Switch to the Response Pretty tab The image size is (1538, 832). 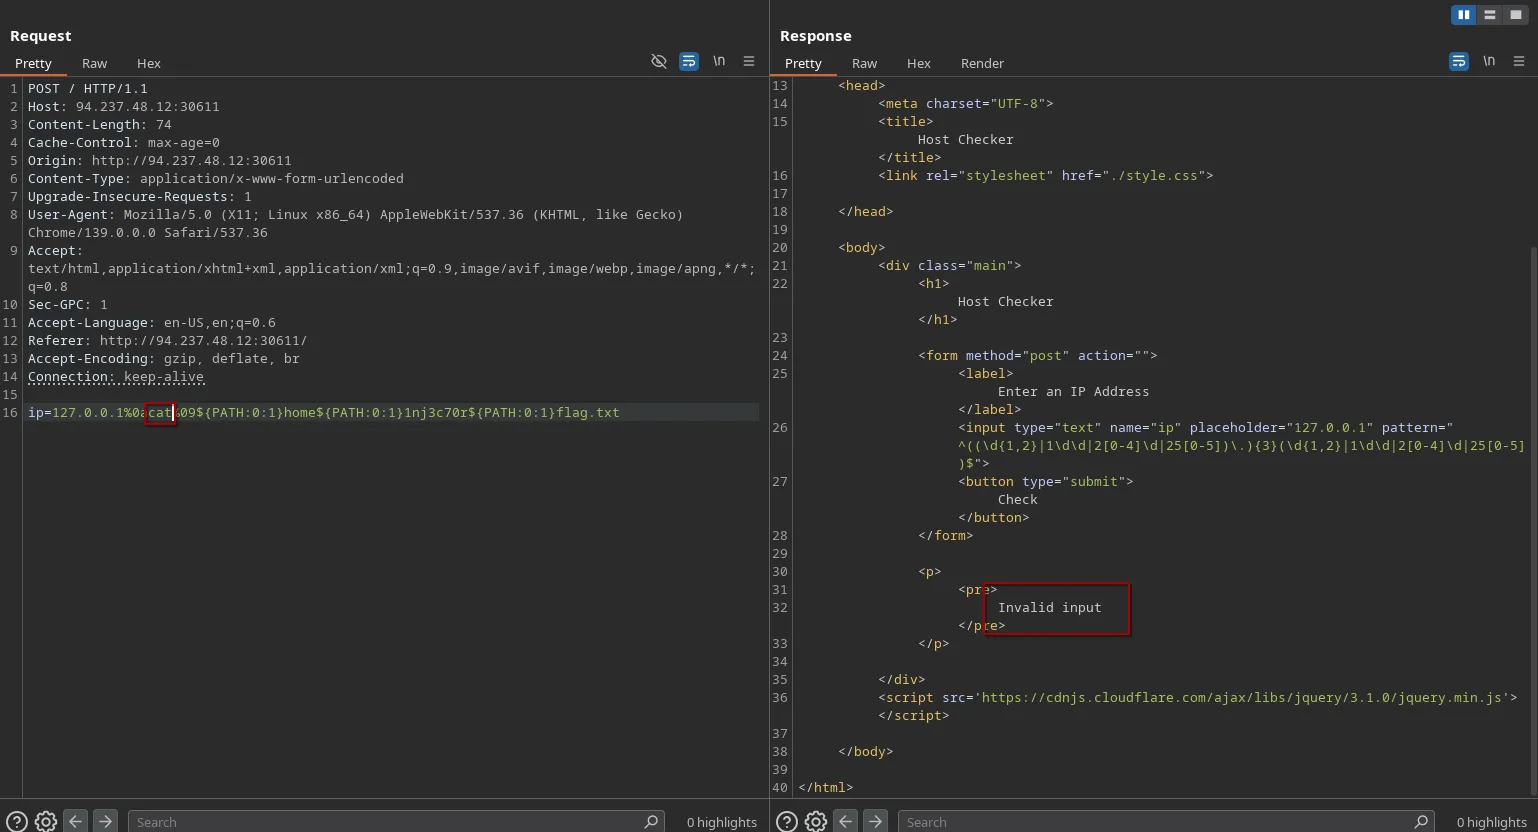coord(803,63)
